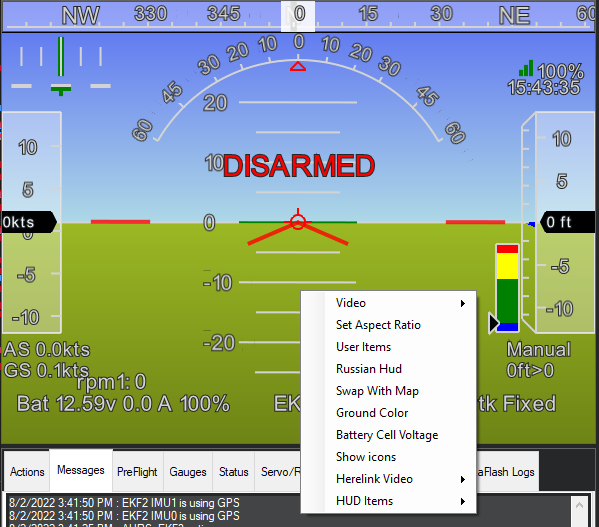This screenshot has height=527, width=599.
Task: Click the rtk Fixed GPS status text
Action: pos(516,404)
